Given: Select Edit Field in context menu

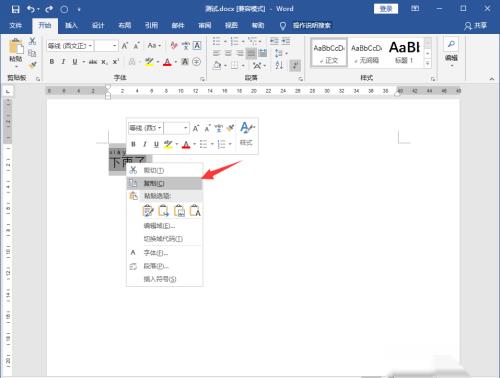Looking at the screenshot, I should 165,226.
